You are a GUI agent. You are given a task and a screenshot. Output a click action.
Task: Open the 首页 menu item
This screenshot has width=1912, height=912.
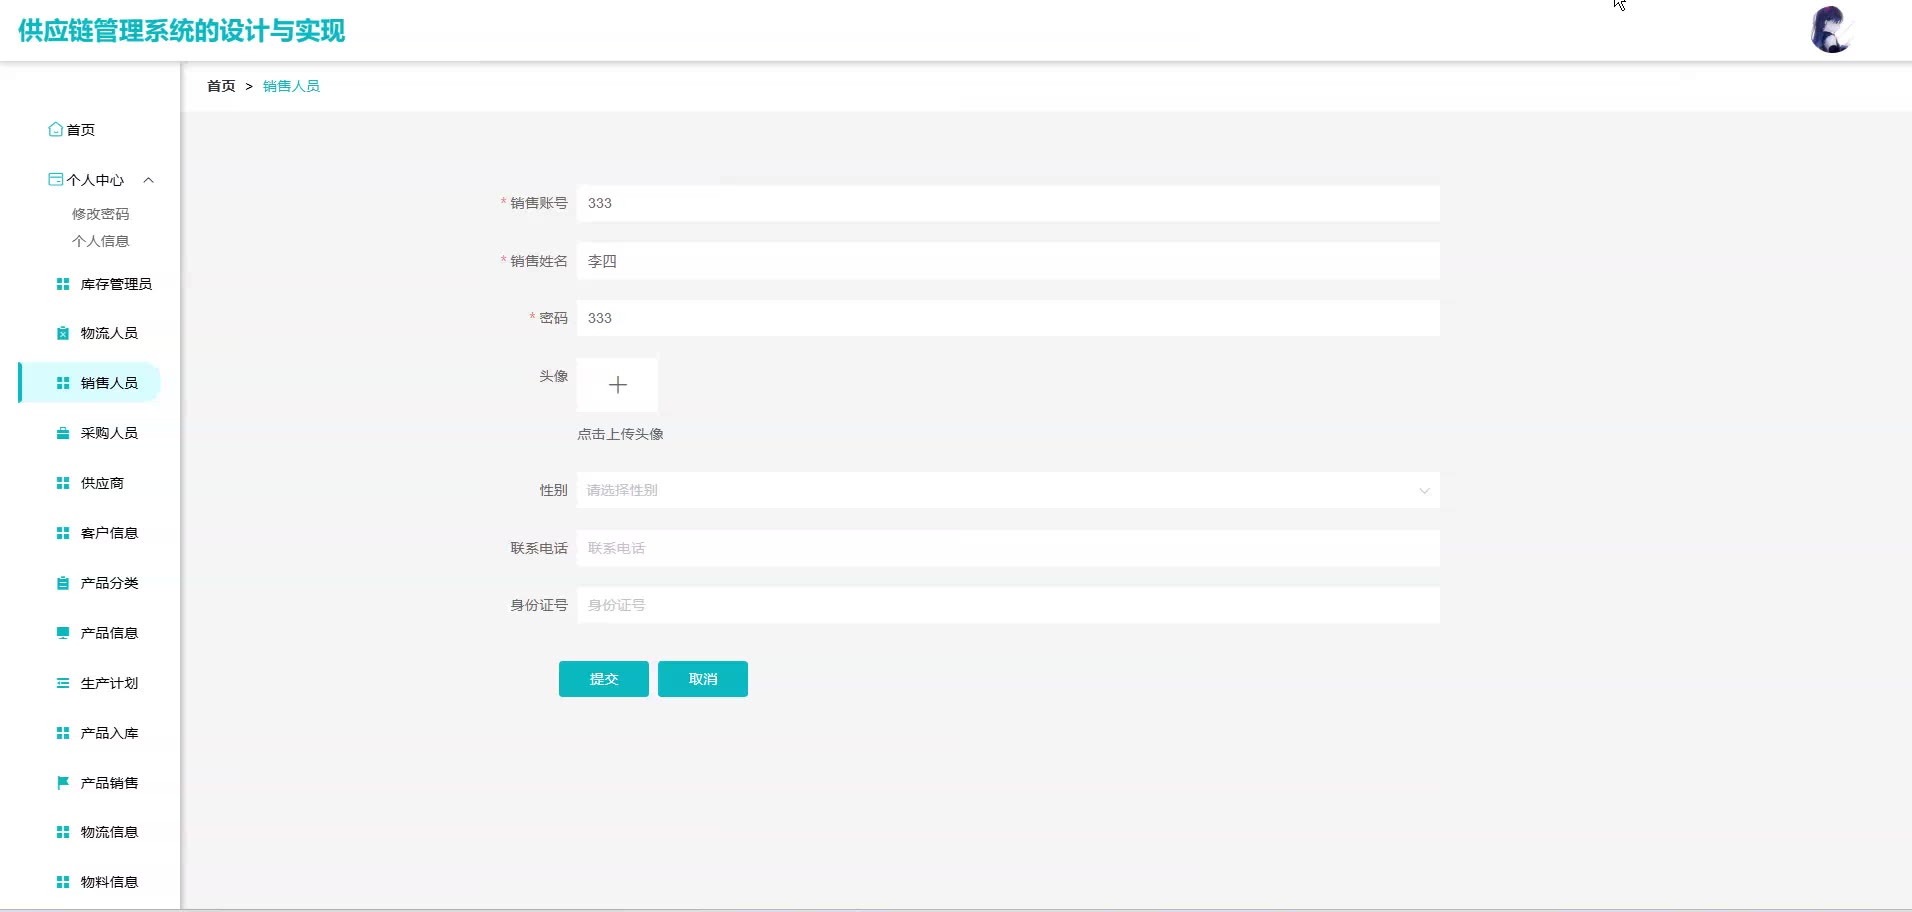[81, 130]
